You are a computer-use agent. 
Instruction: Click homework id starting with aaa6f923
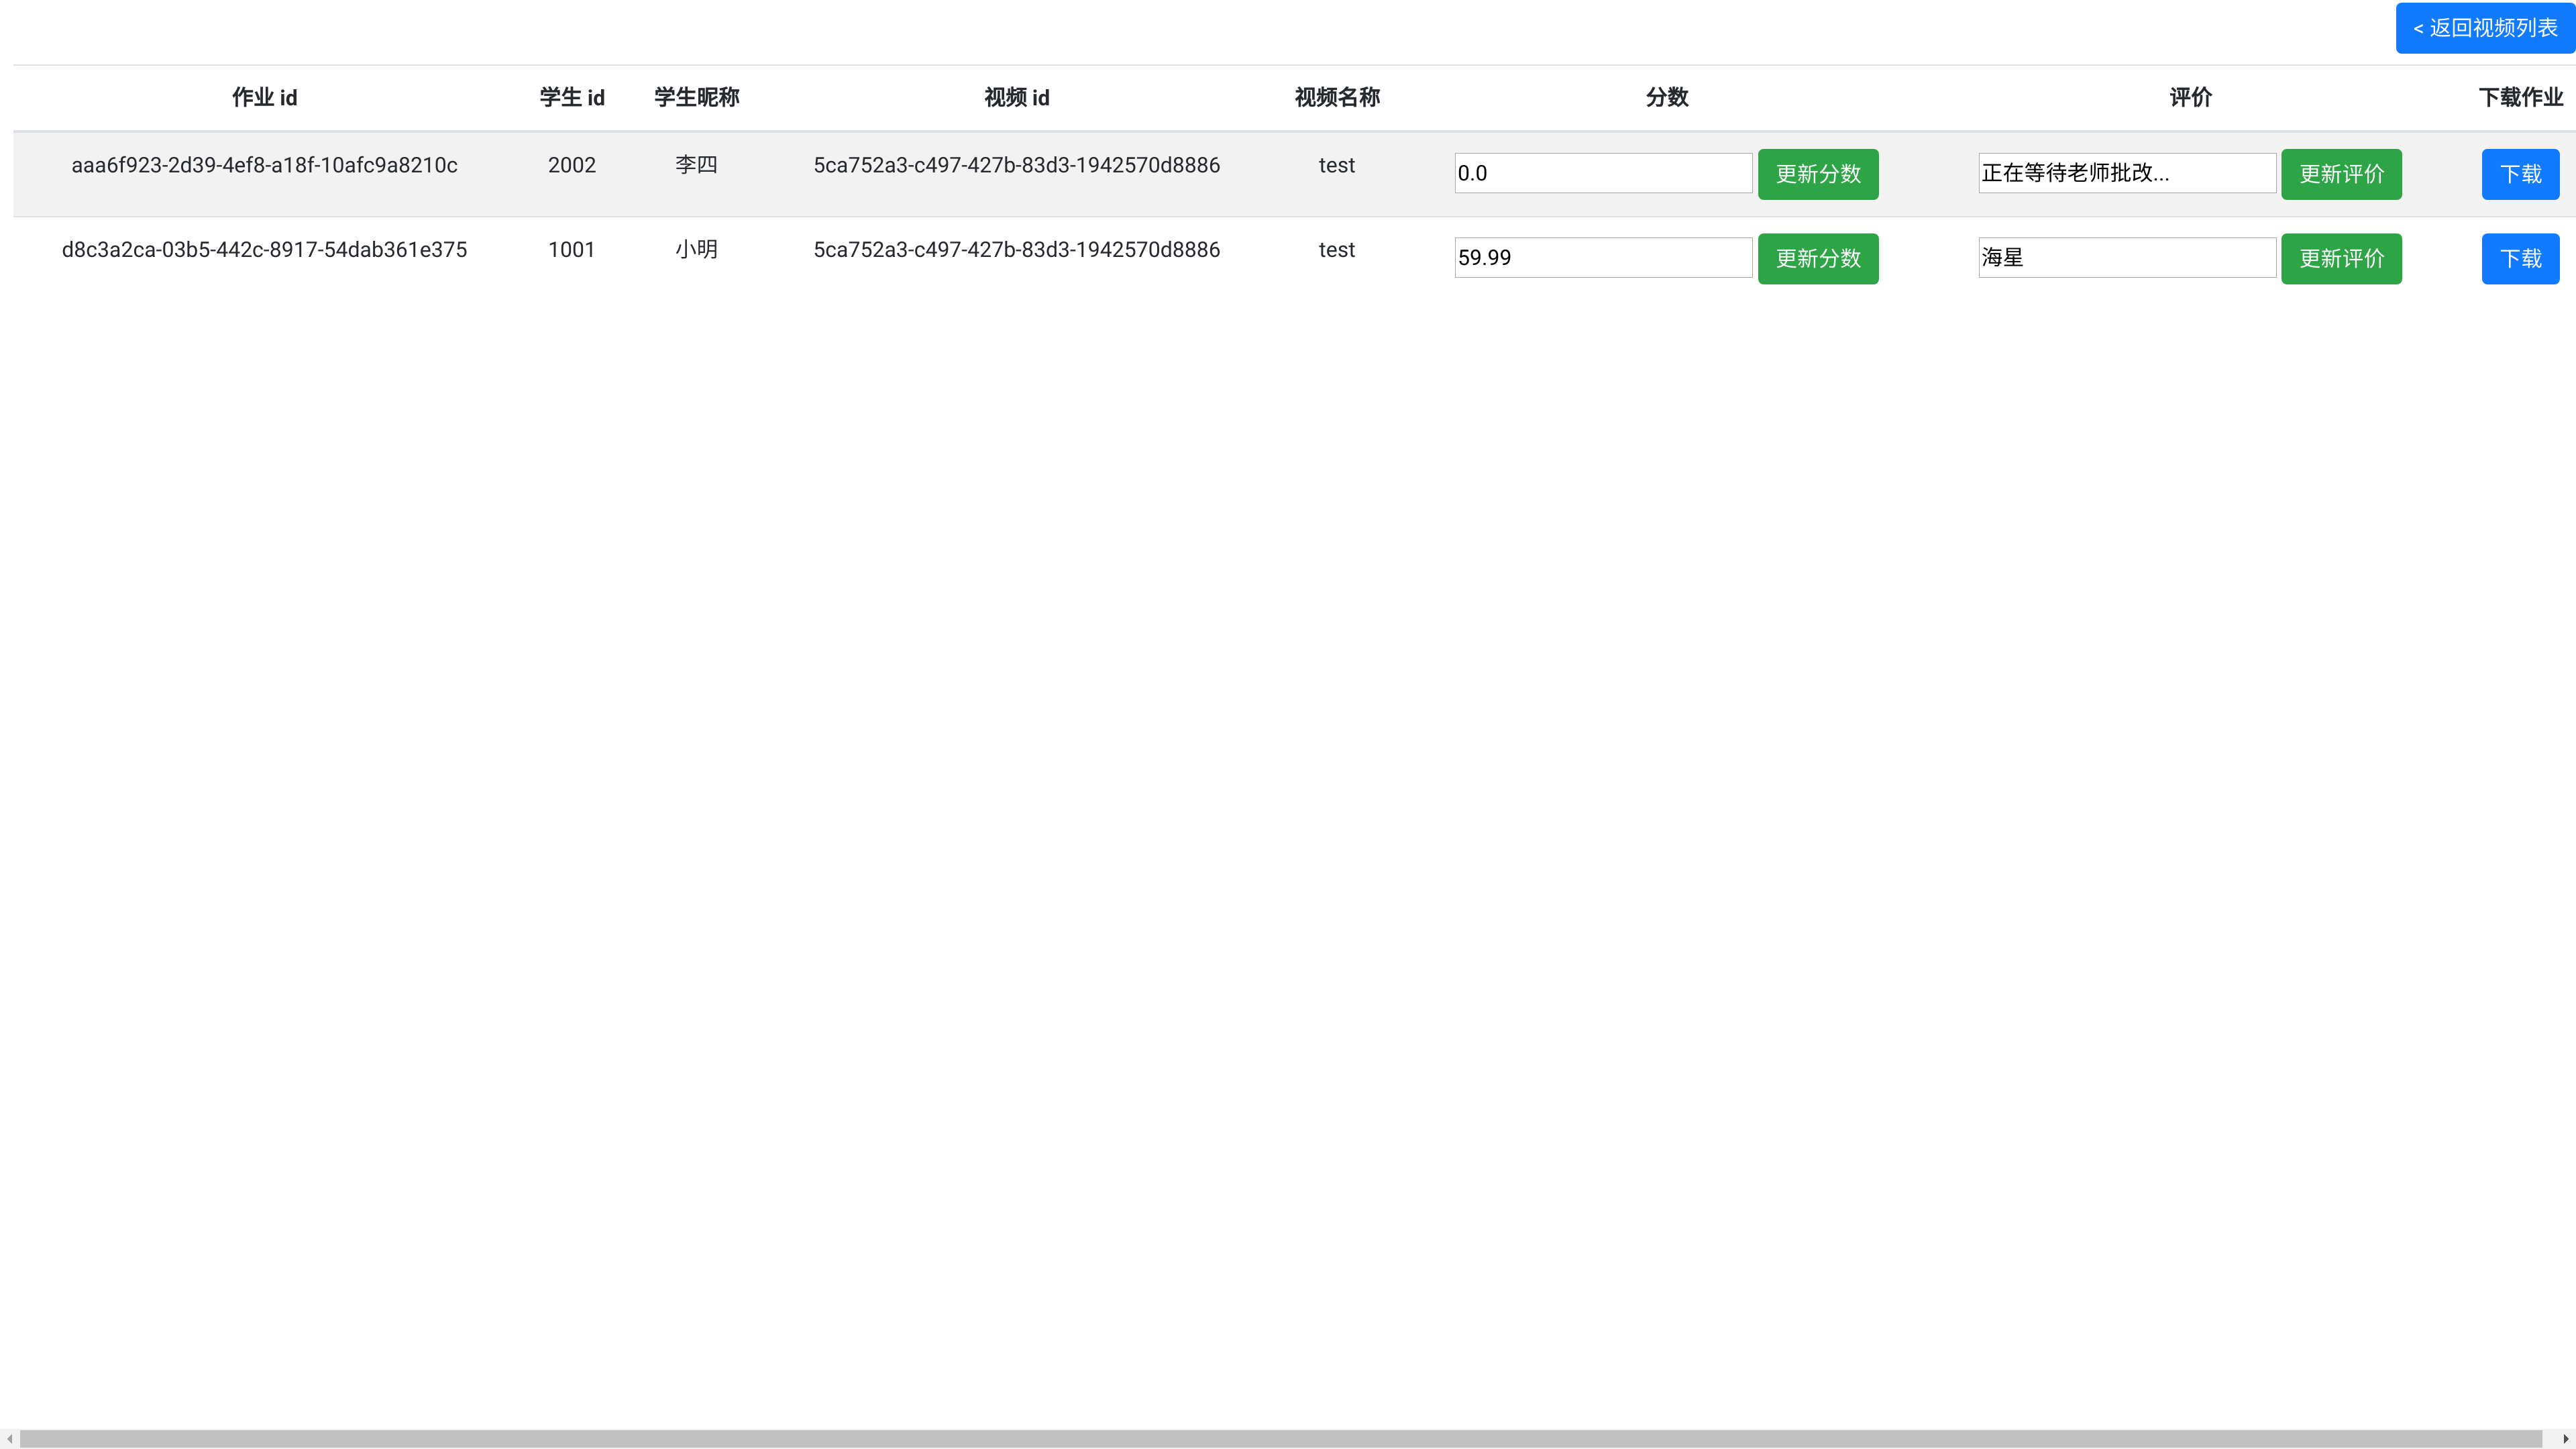pyautogui.click(x=264, y=165)
